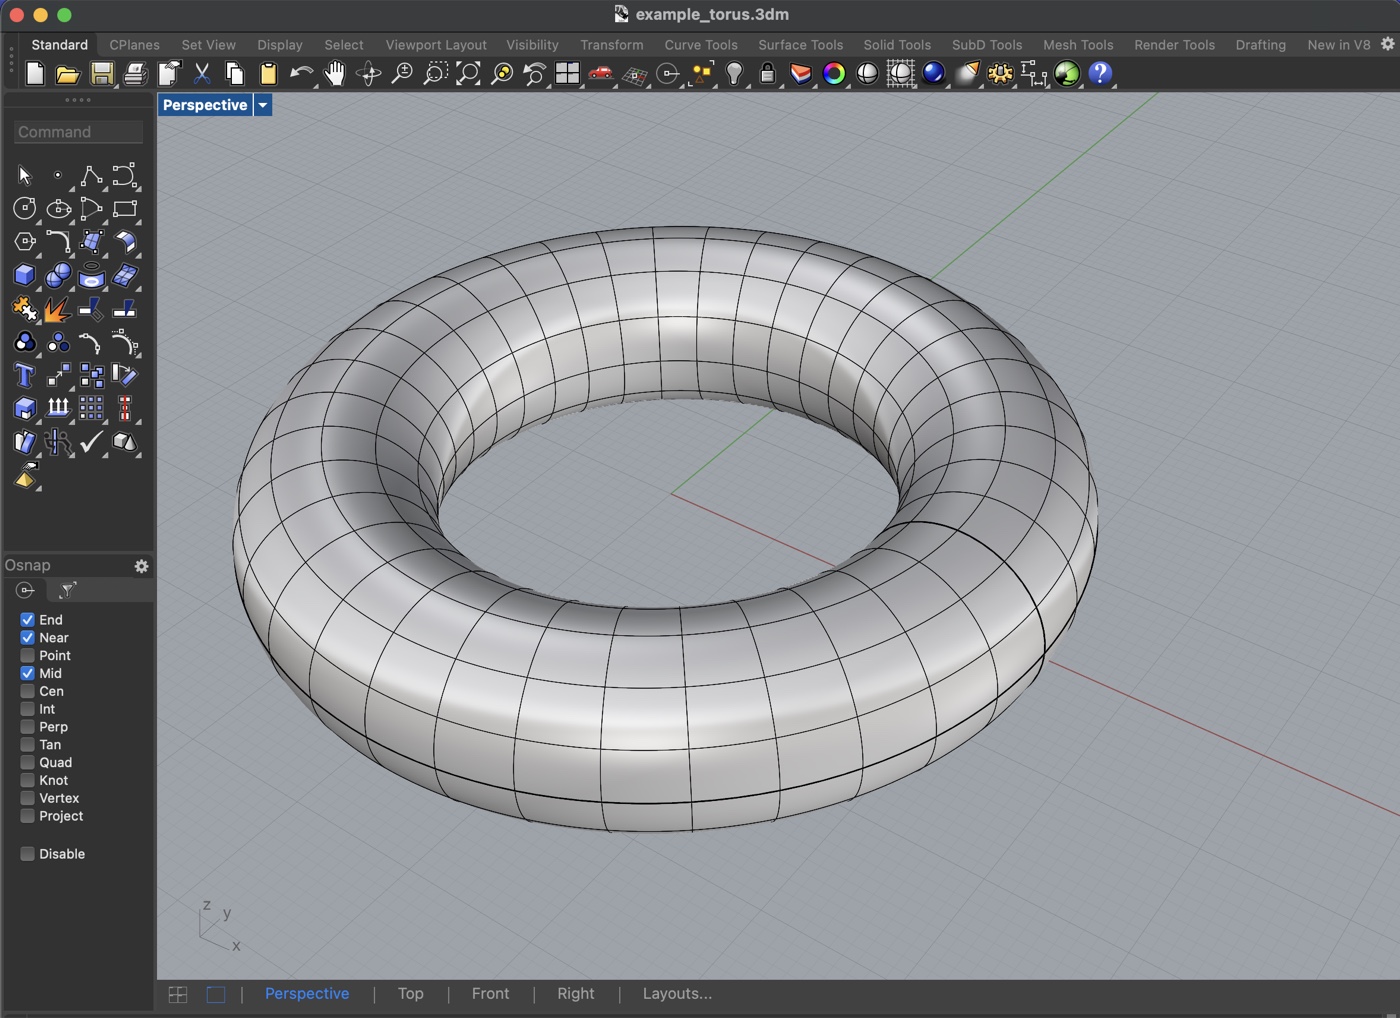Select the arrow pointer tool in sidebar
Image resolution: width=1400 pixels, height=1018 pixels.
point(25,176)
